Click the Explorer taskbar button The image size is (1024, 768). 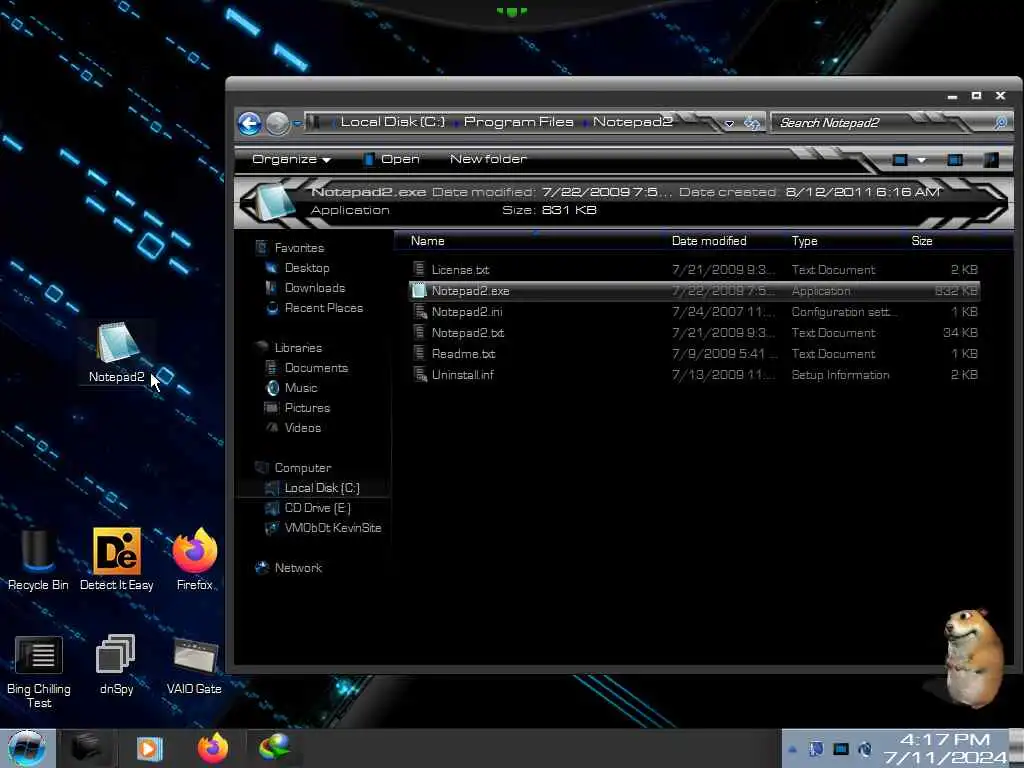[x=87, y=748]
